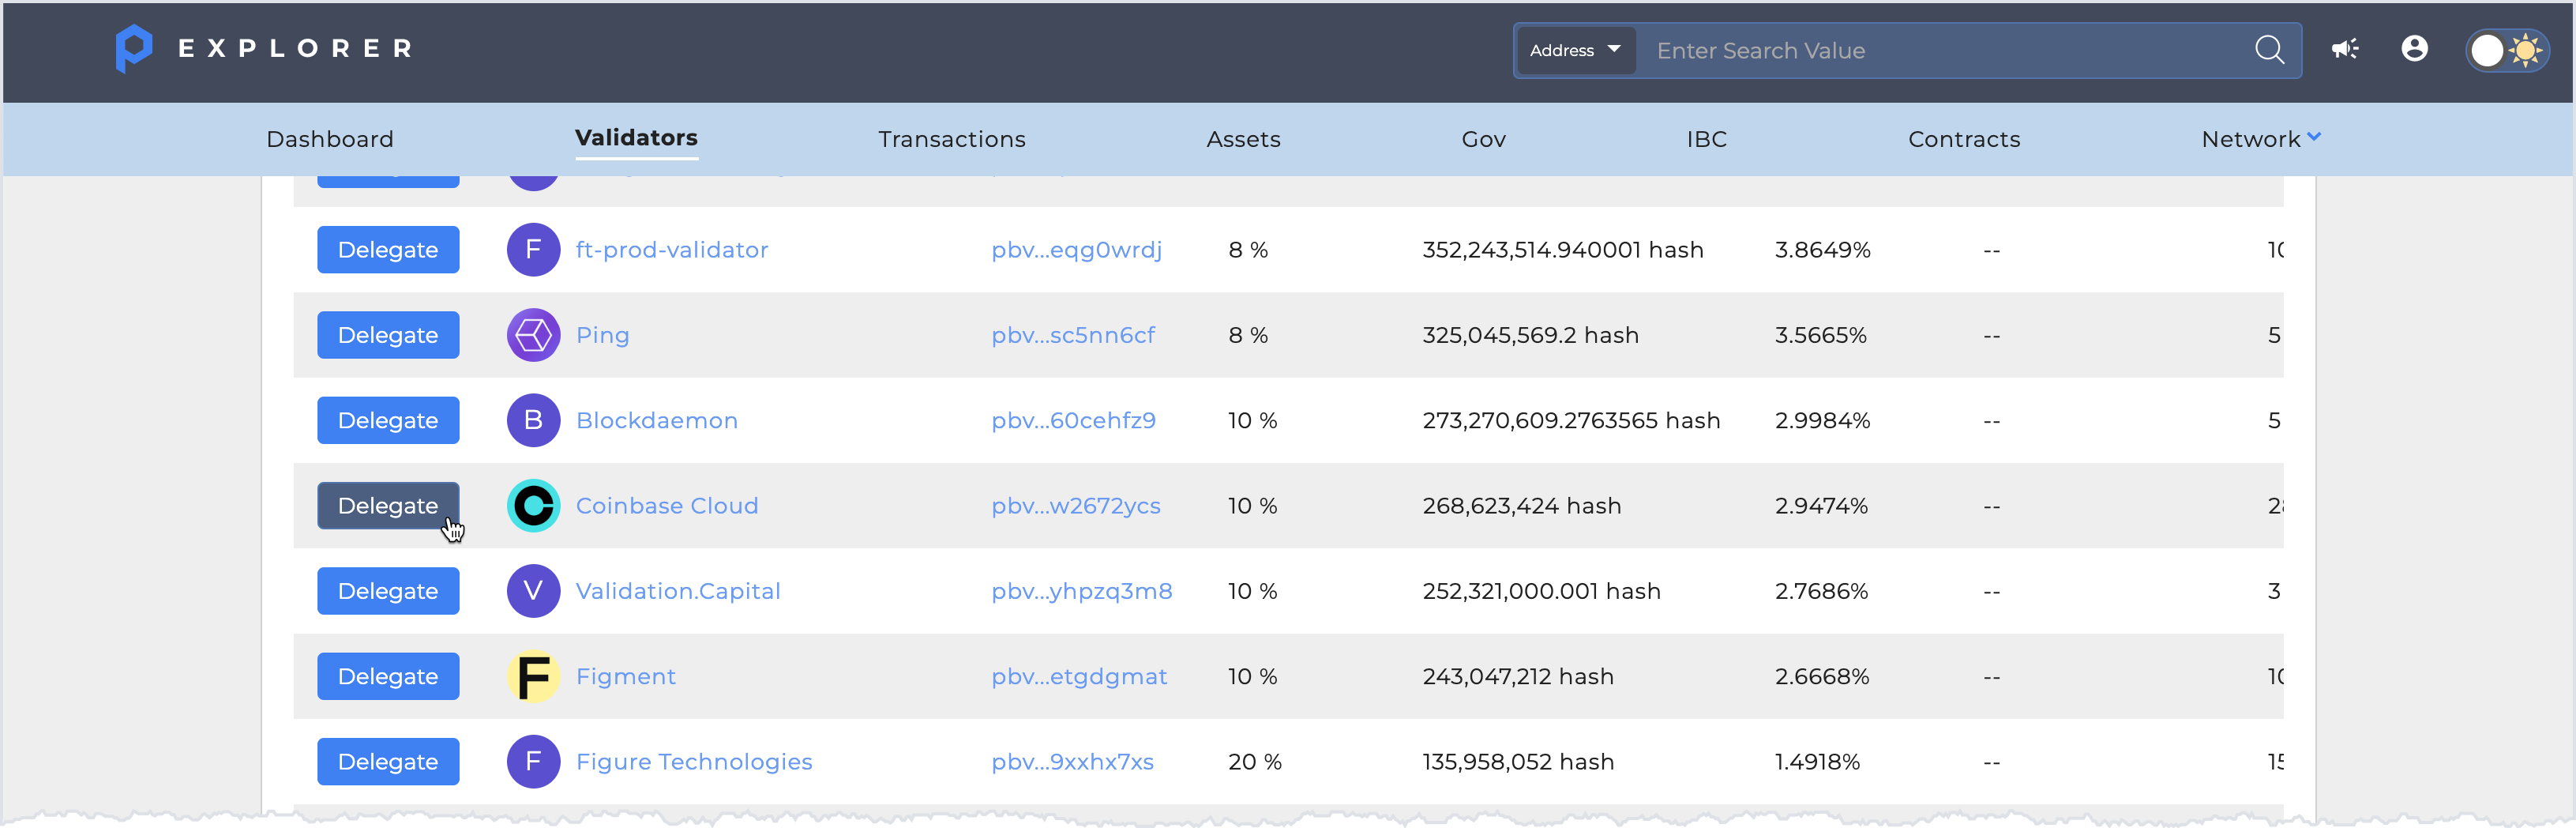Click the 243,047,212 hash value
The height and width of the screenshot is (828, 2576).
[x=1518, y=676]
